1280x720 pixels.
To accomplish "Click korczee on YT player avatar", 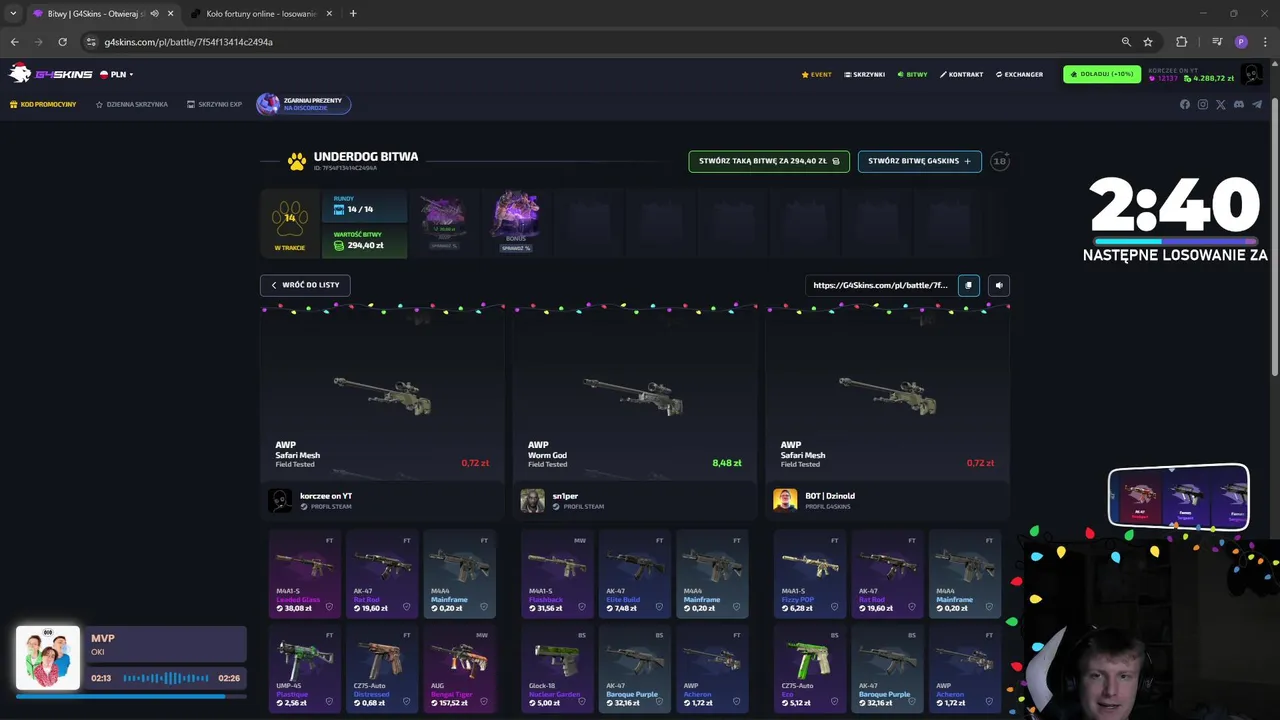I will click(x=280, y=500).
